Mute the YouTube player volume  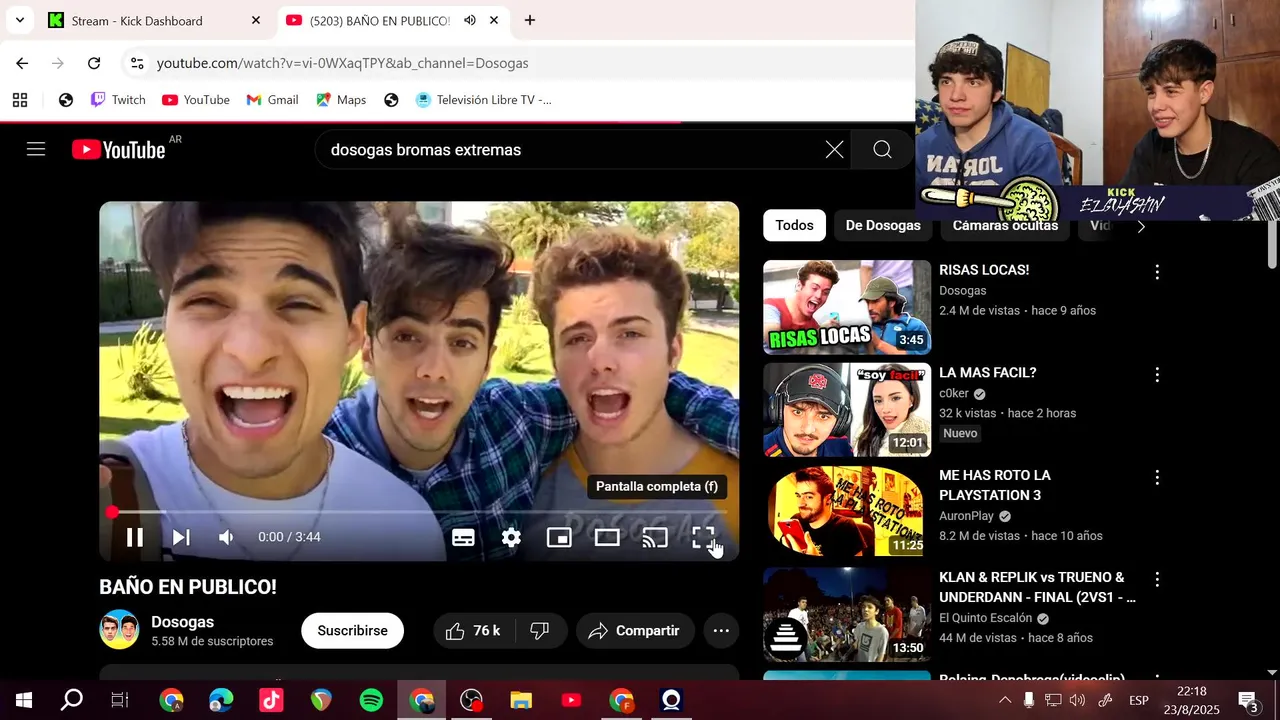coord(227,537)
